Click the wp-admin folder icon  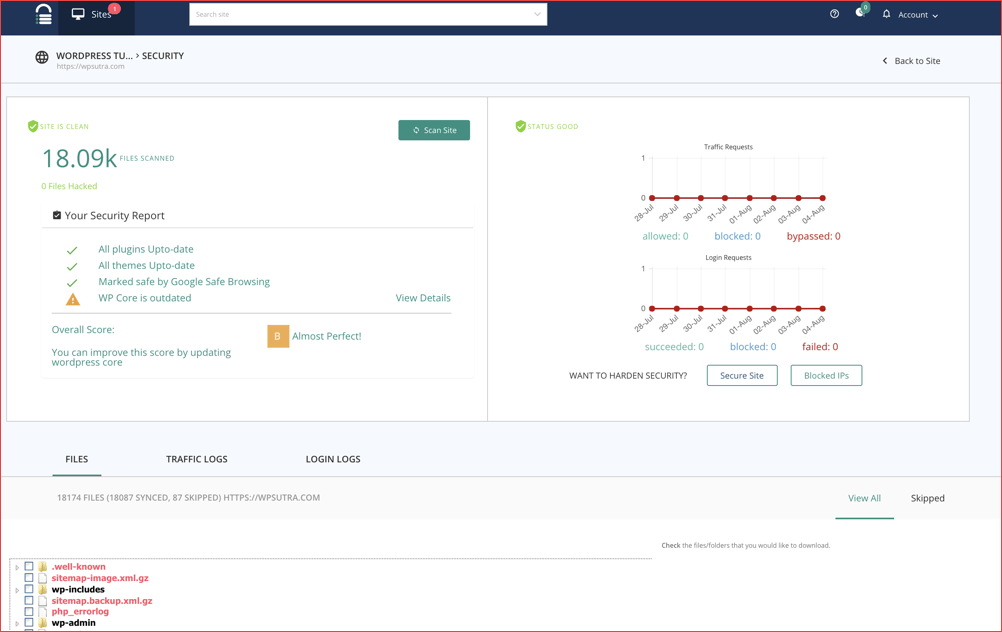click(43, 622)
